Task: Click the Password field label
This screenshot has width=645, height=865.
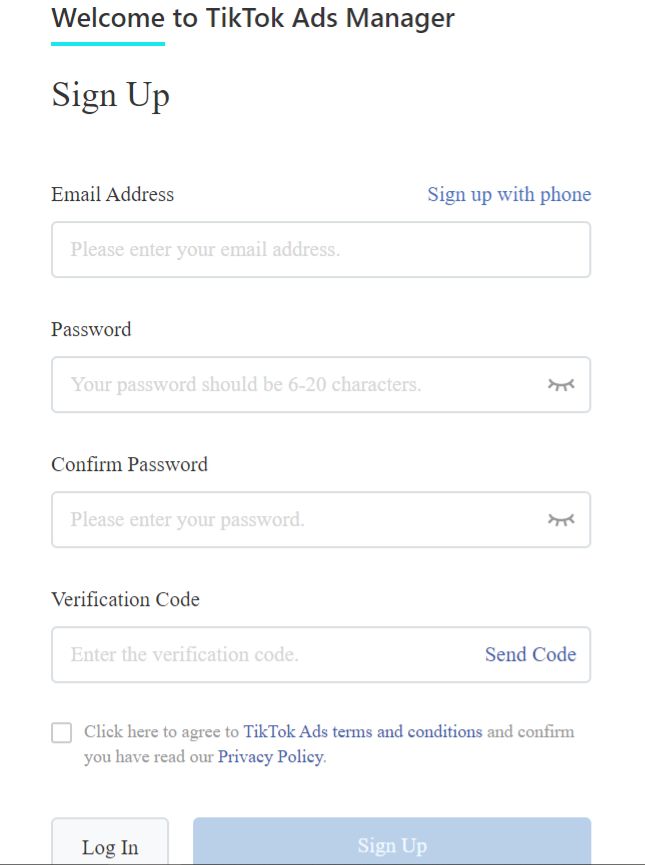Action: (91, 329)
